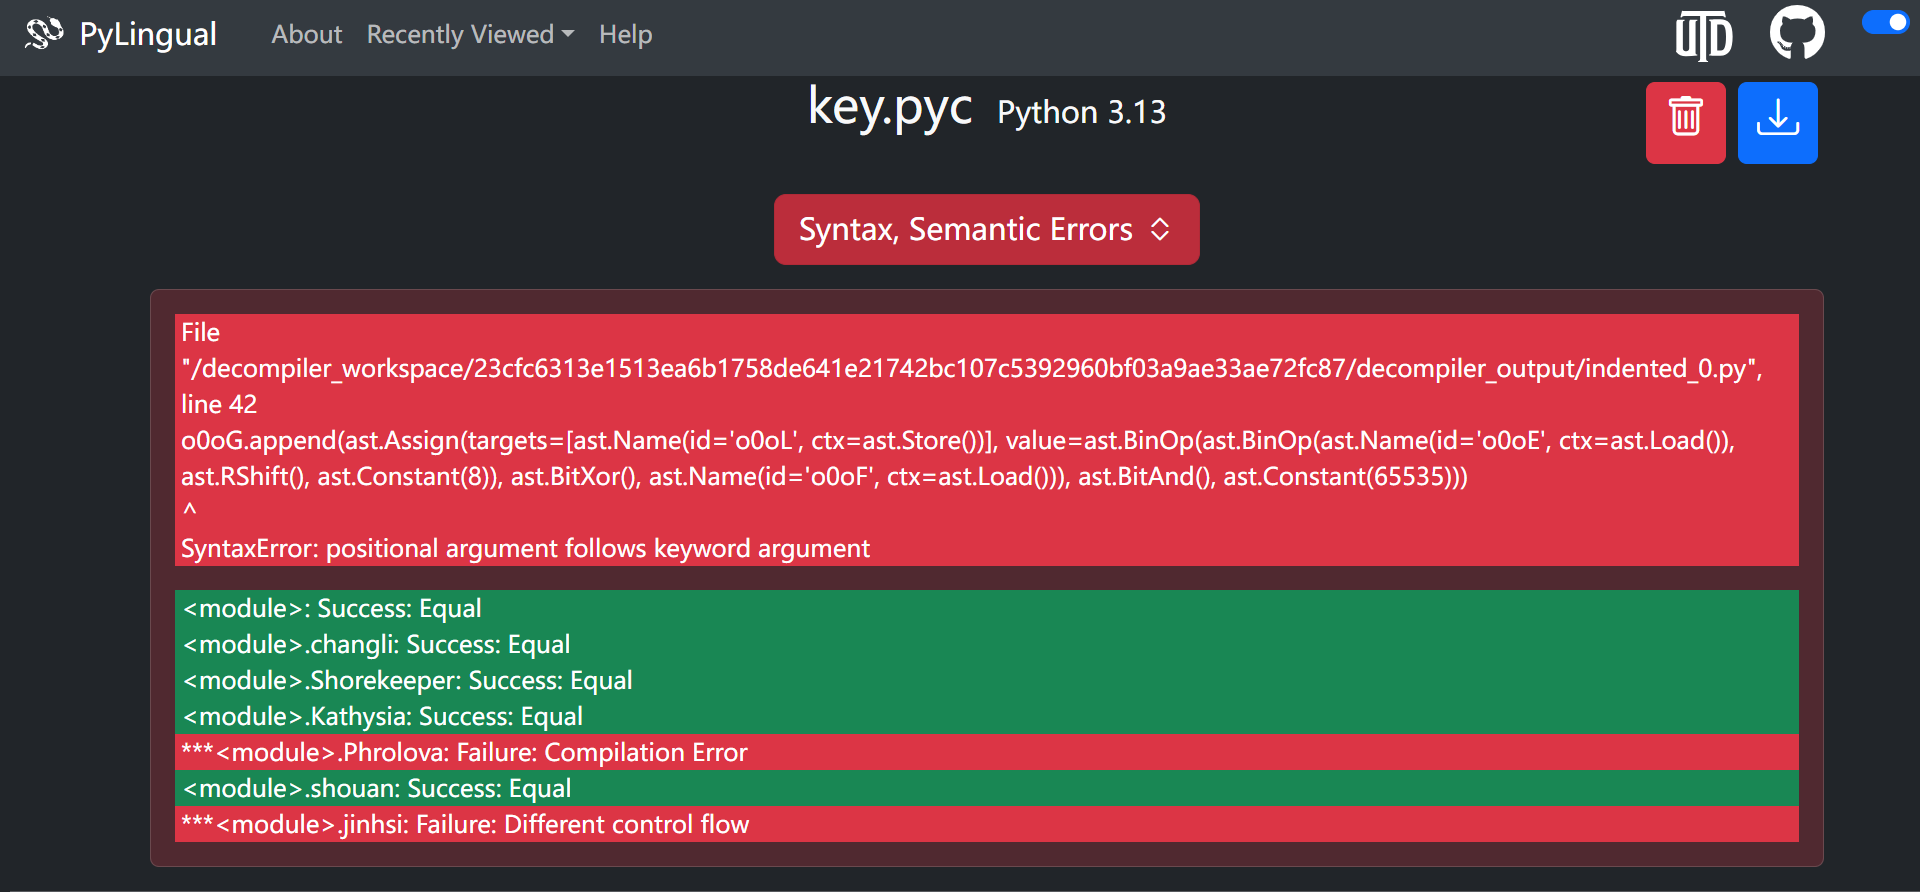The width and height of the screenshot is (1920, 892).
Task: Click the PyLingual snake logo icon
Action: (44, 34)
